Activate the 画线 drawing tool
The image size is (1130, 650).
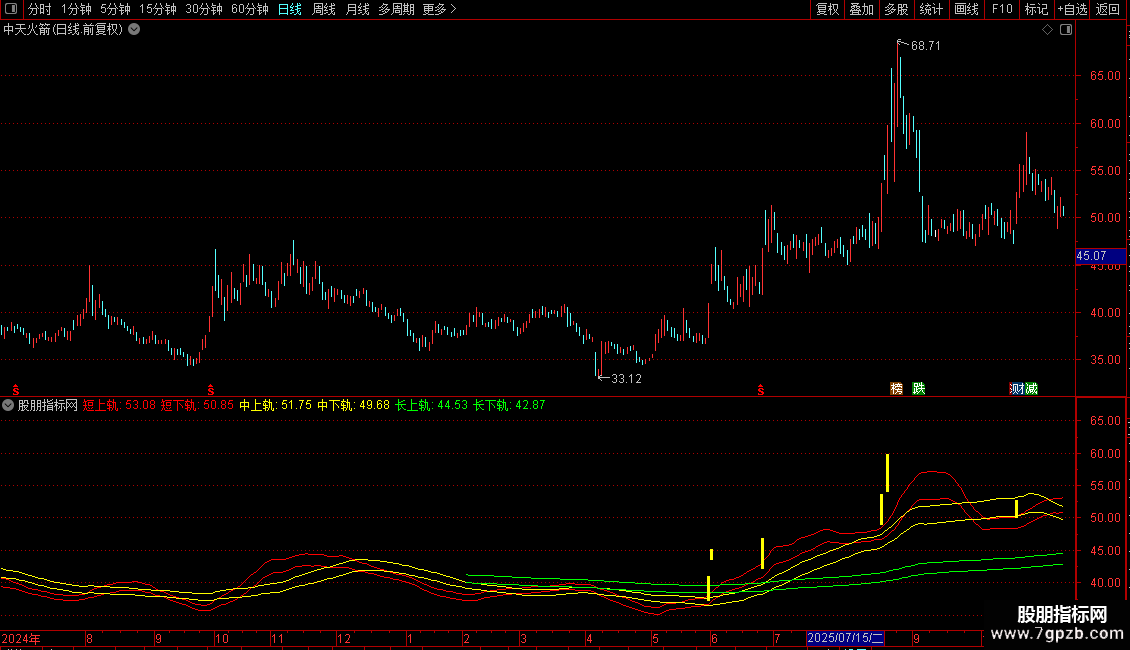pyautogui.click(x=966, y=9)
